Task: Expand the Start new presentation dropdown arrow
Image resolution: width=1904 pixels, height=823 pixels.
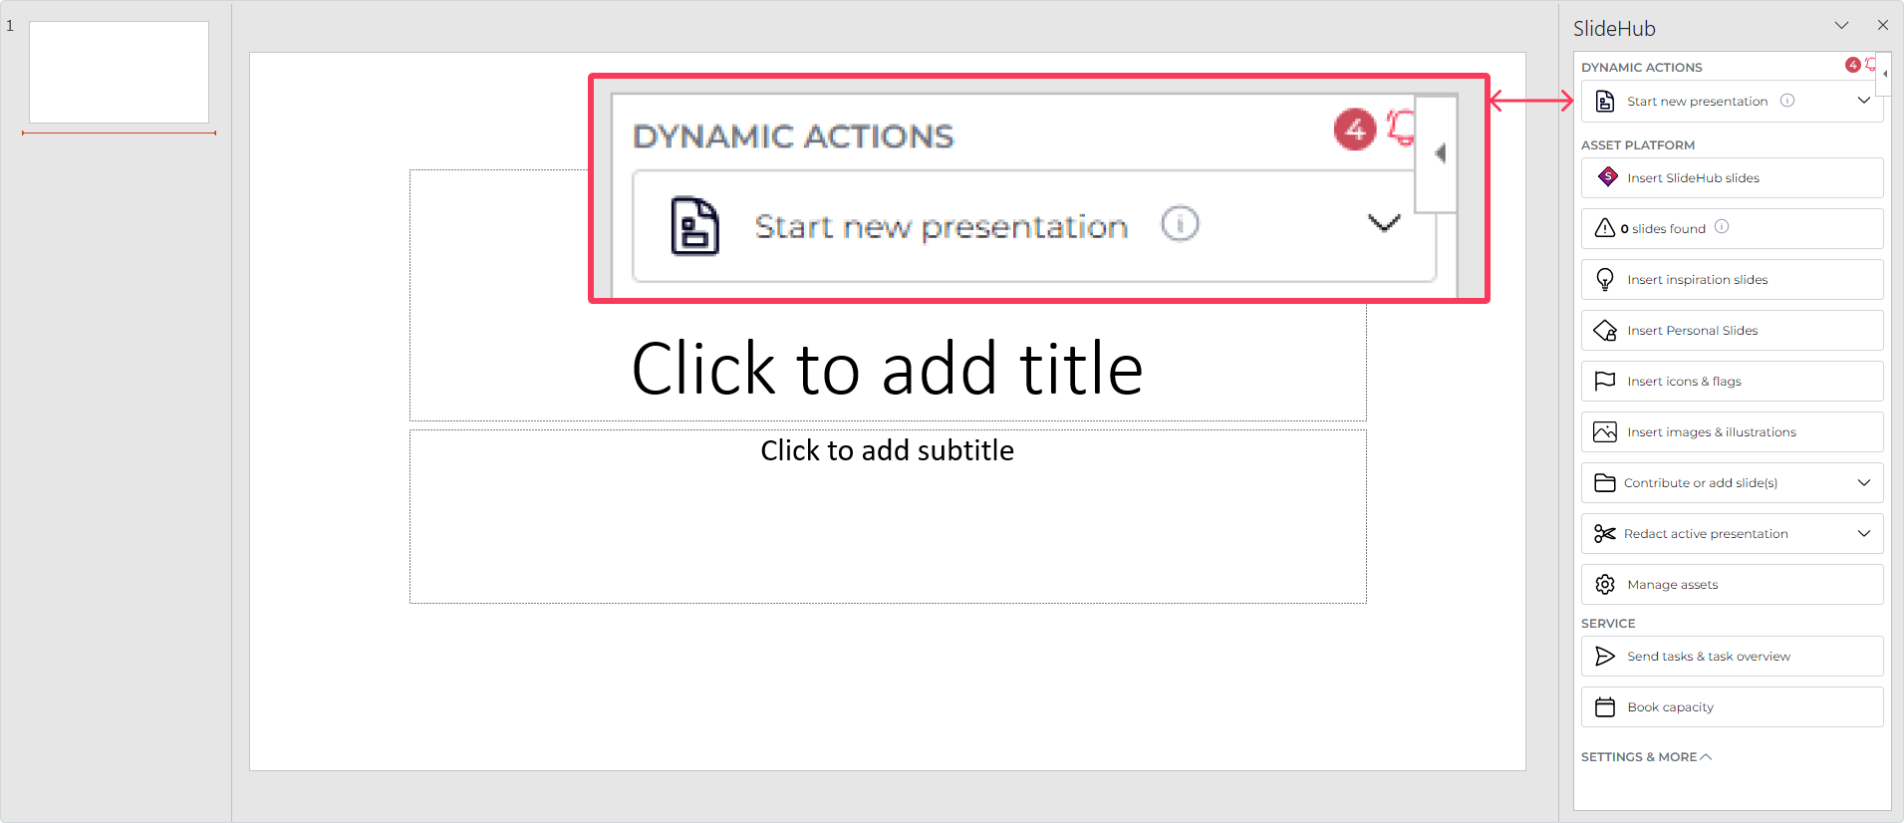Action: coord(1864,100)
